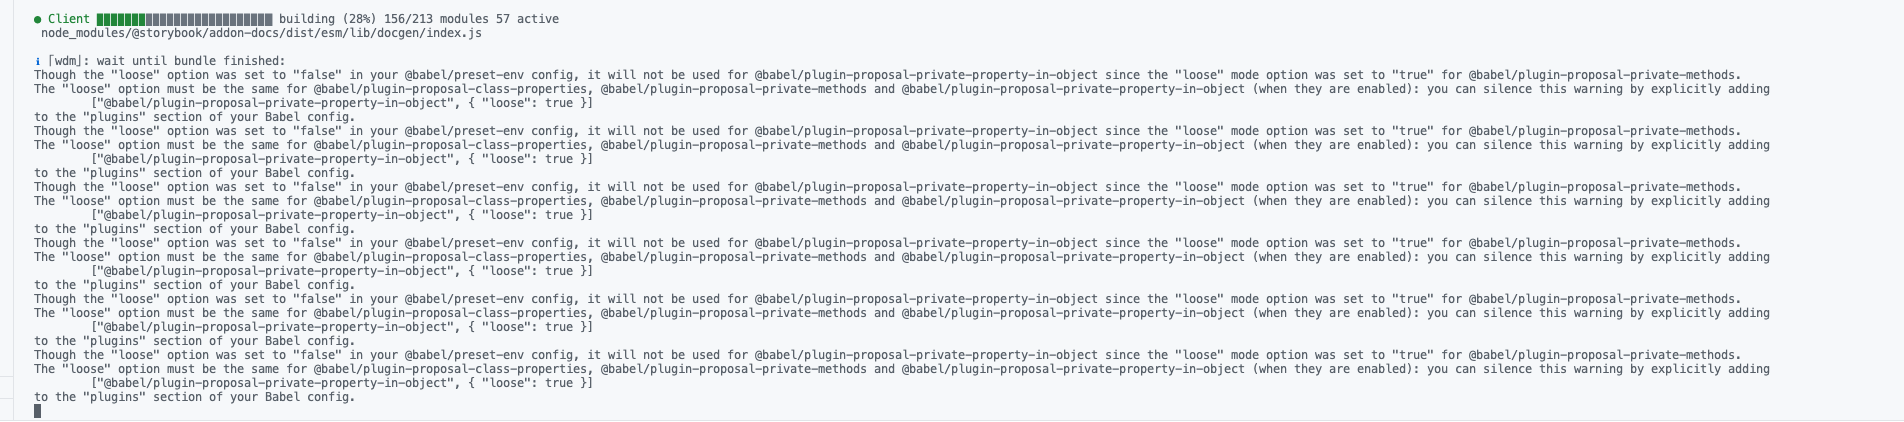Click the first "to the plugins section" line
Image resolution: width=1904 pixels, height=422 pixels.
point(194,117)
